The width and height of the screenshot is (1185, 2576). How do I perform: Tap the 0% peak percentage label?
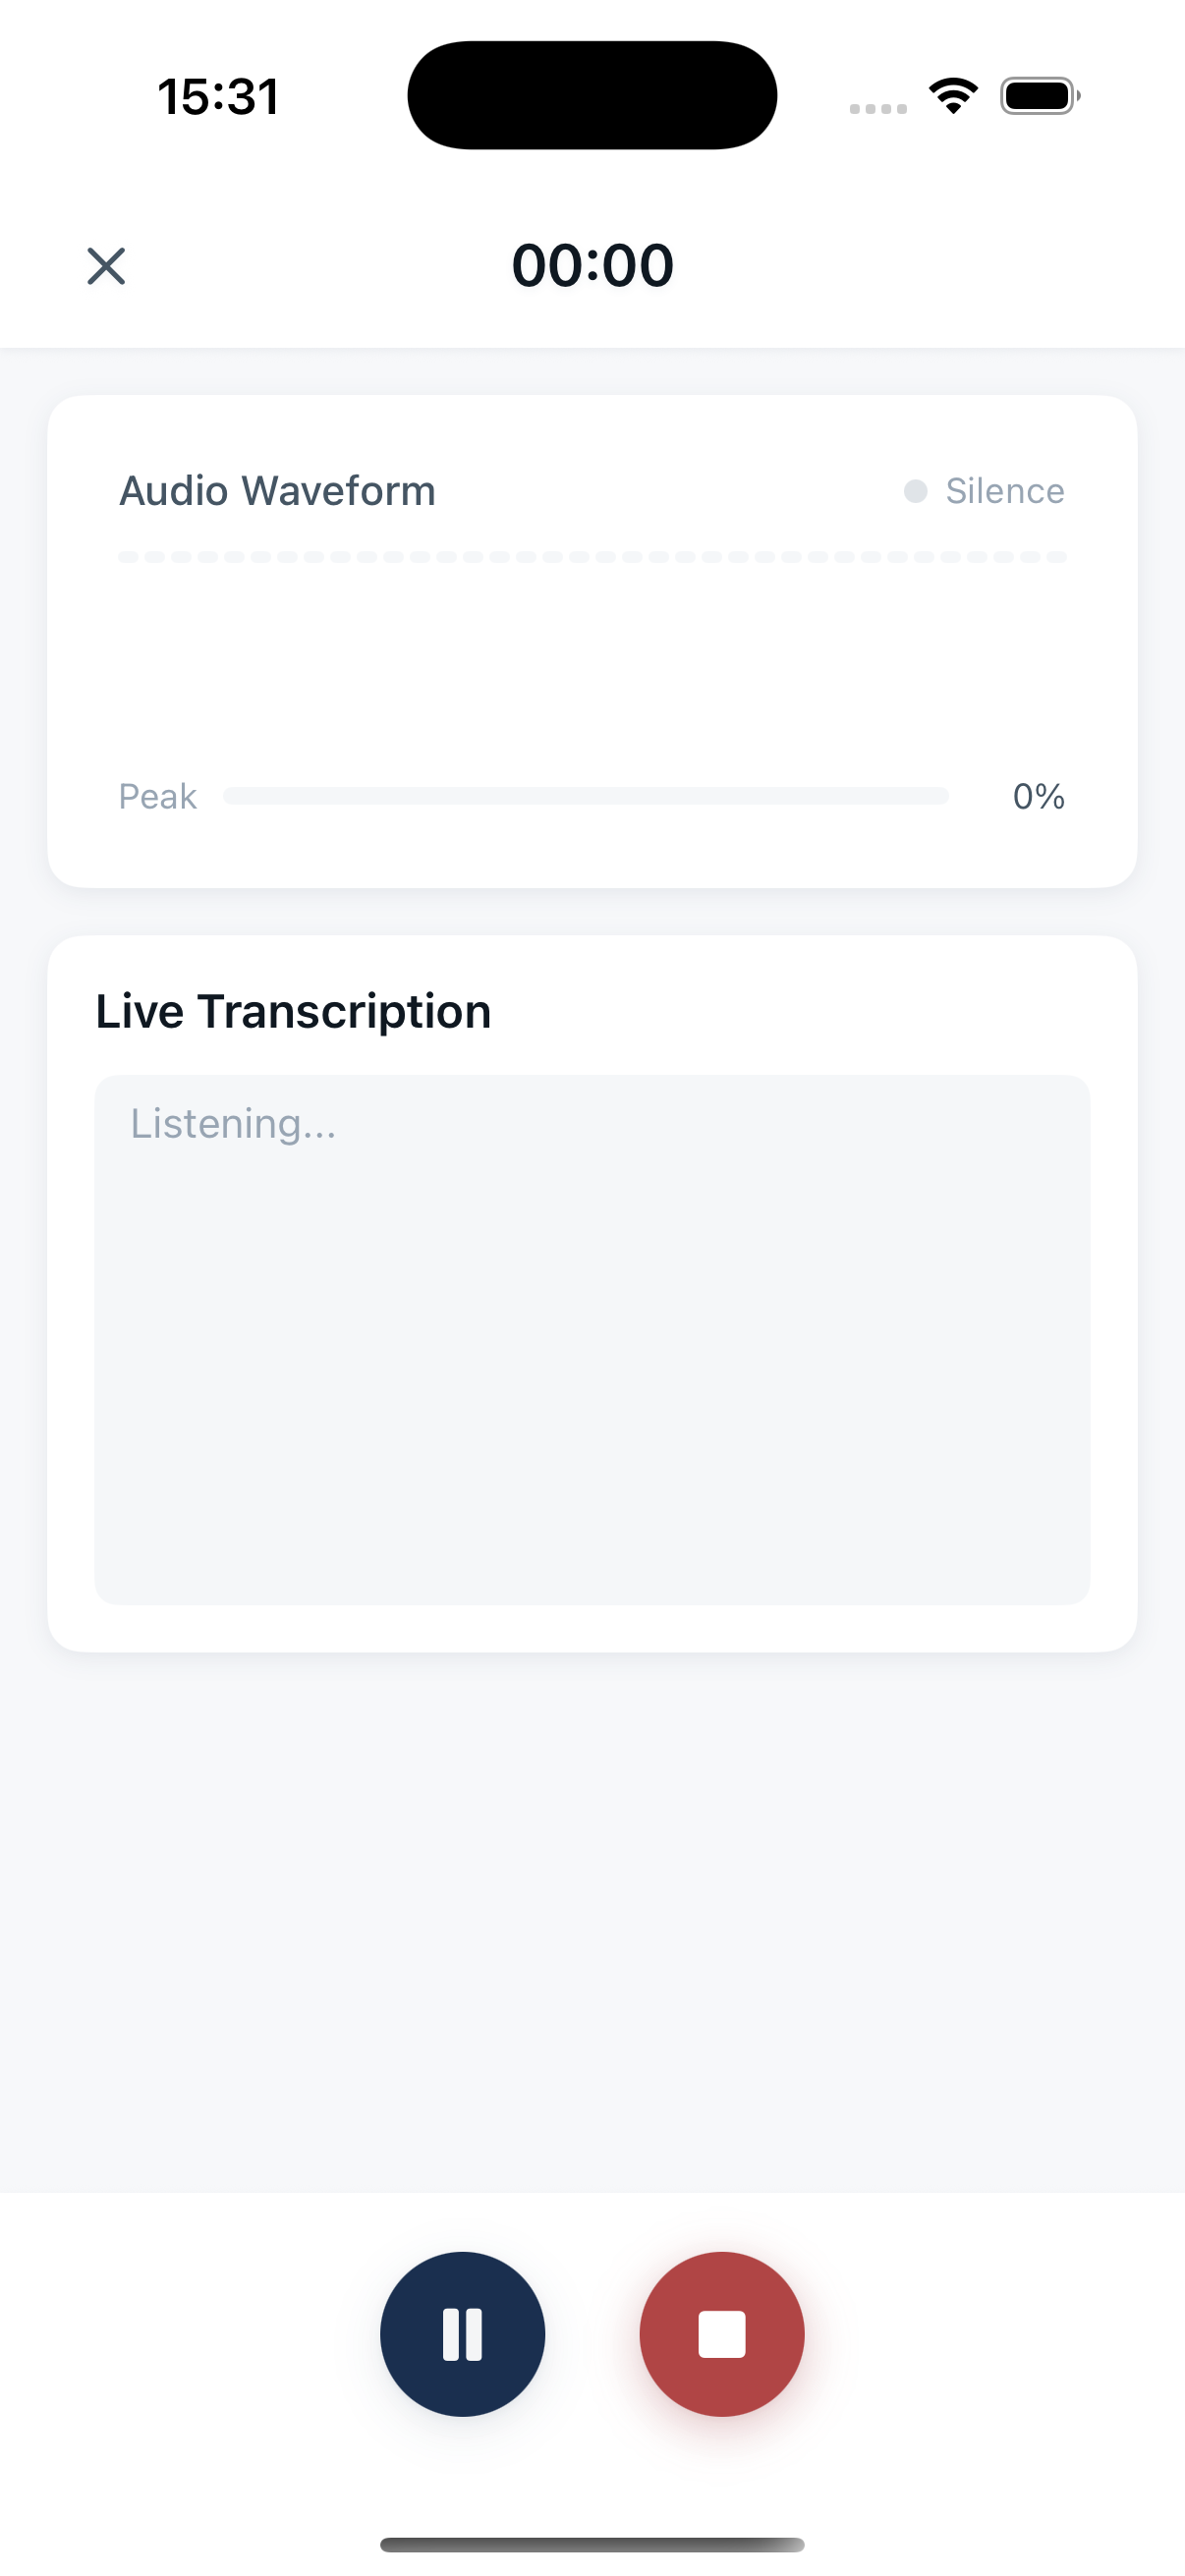point(1039,796)
